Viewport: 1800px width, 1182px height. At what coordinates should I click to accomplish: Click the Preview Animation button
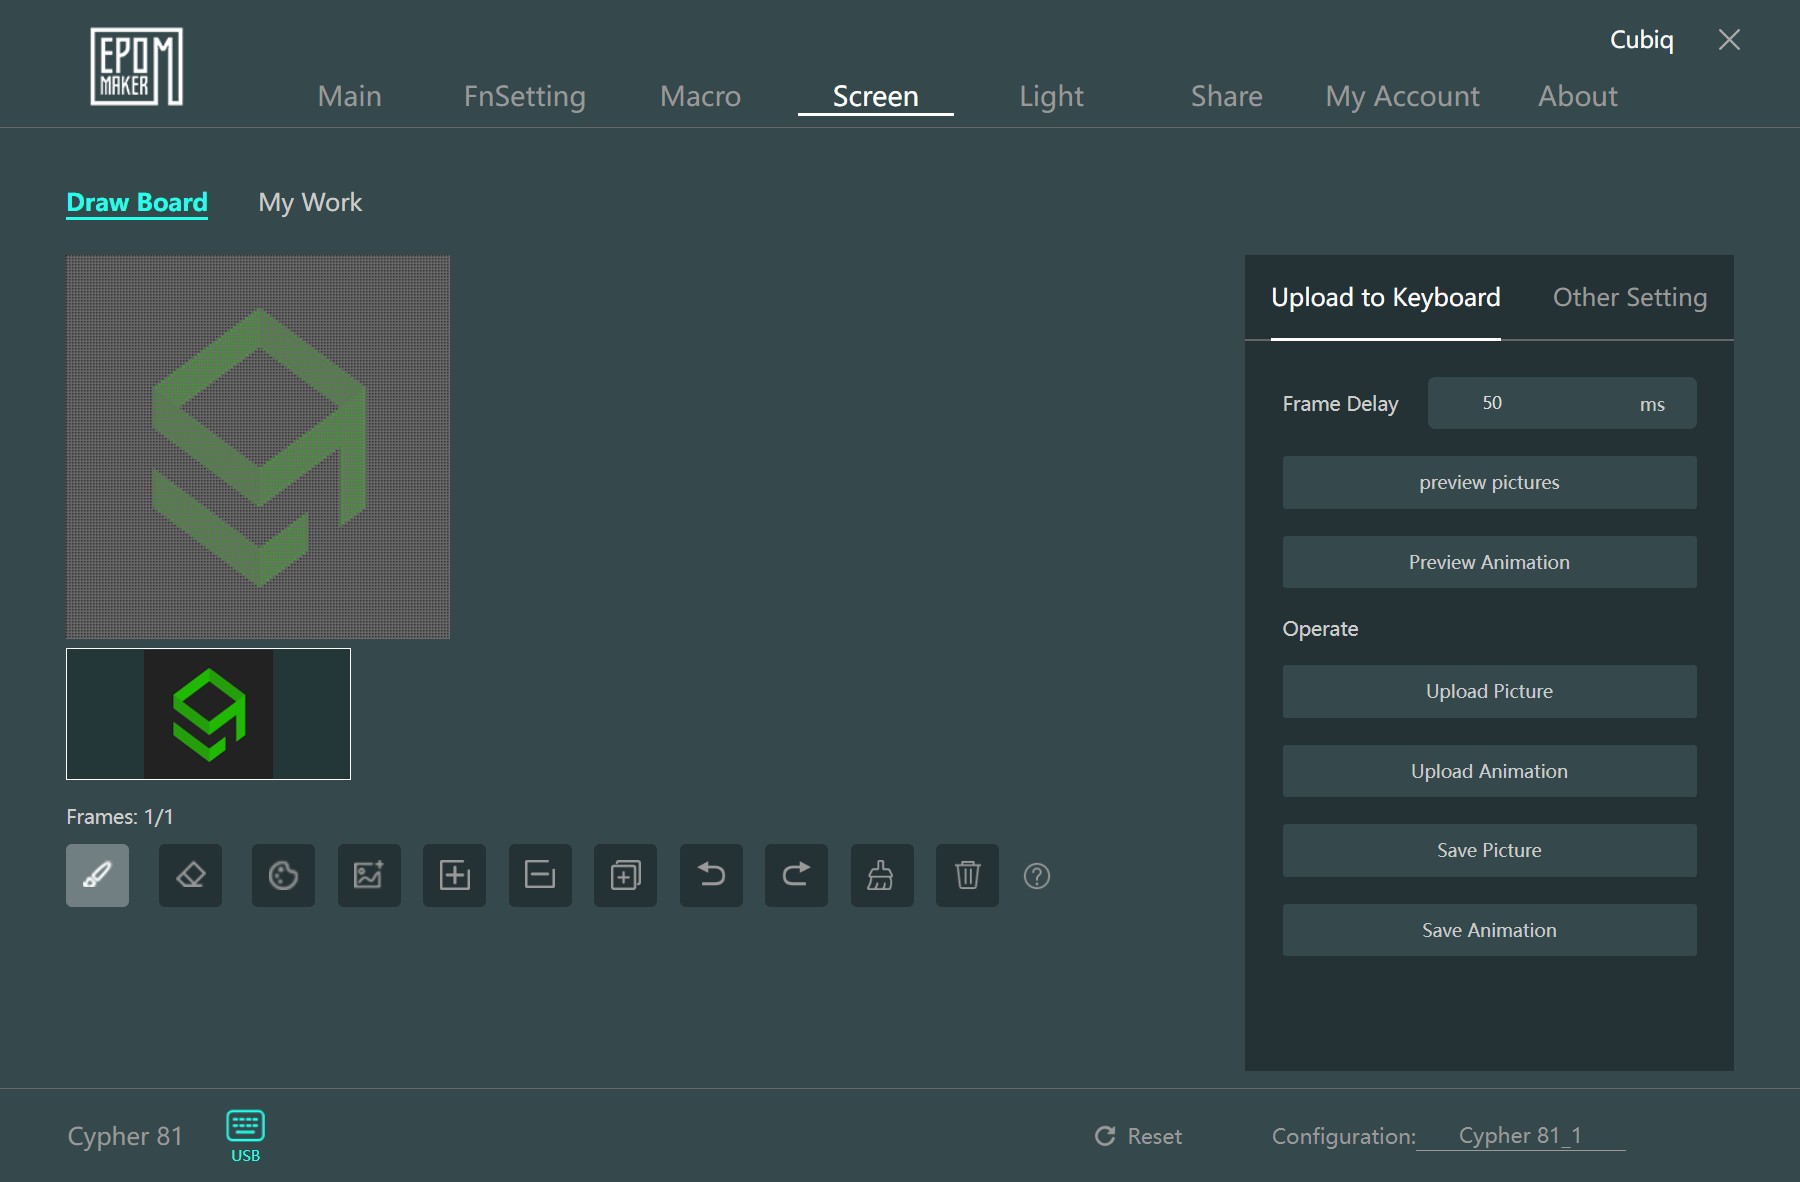pos(1490,562)
